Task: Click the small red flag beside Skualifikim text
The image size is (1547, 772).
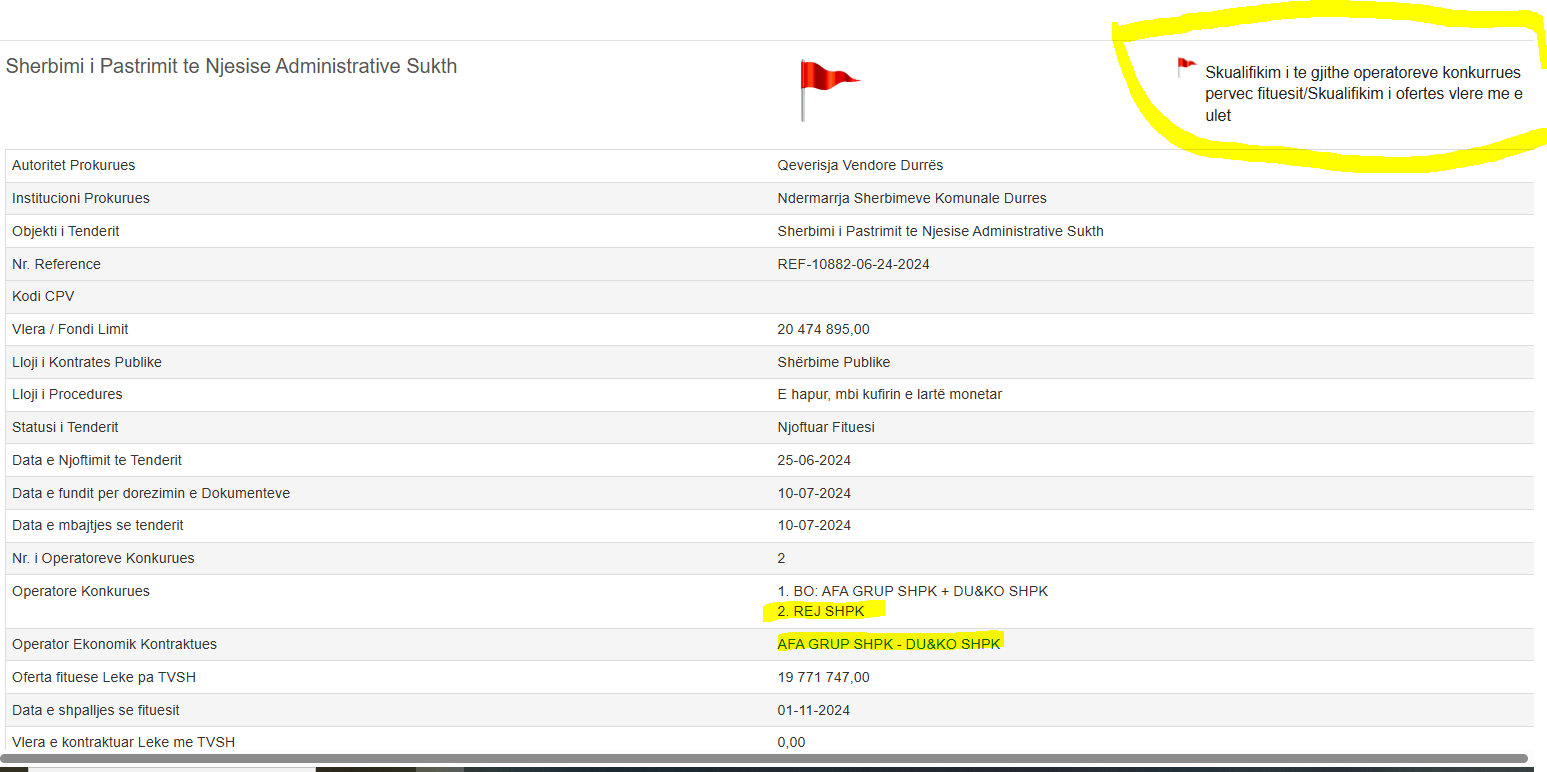Action: click(1186, 68)
